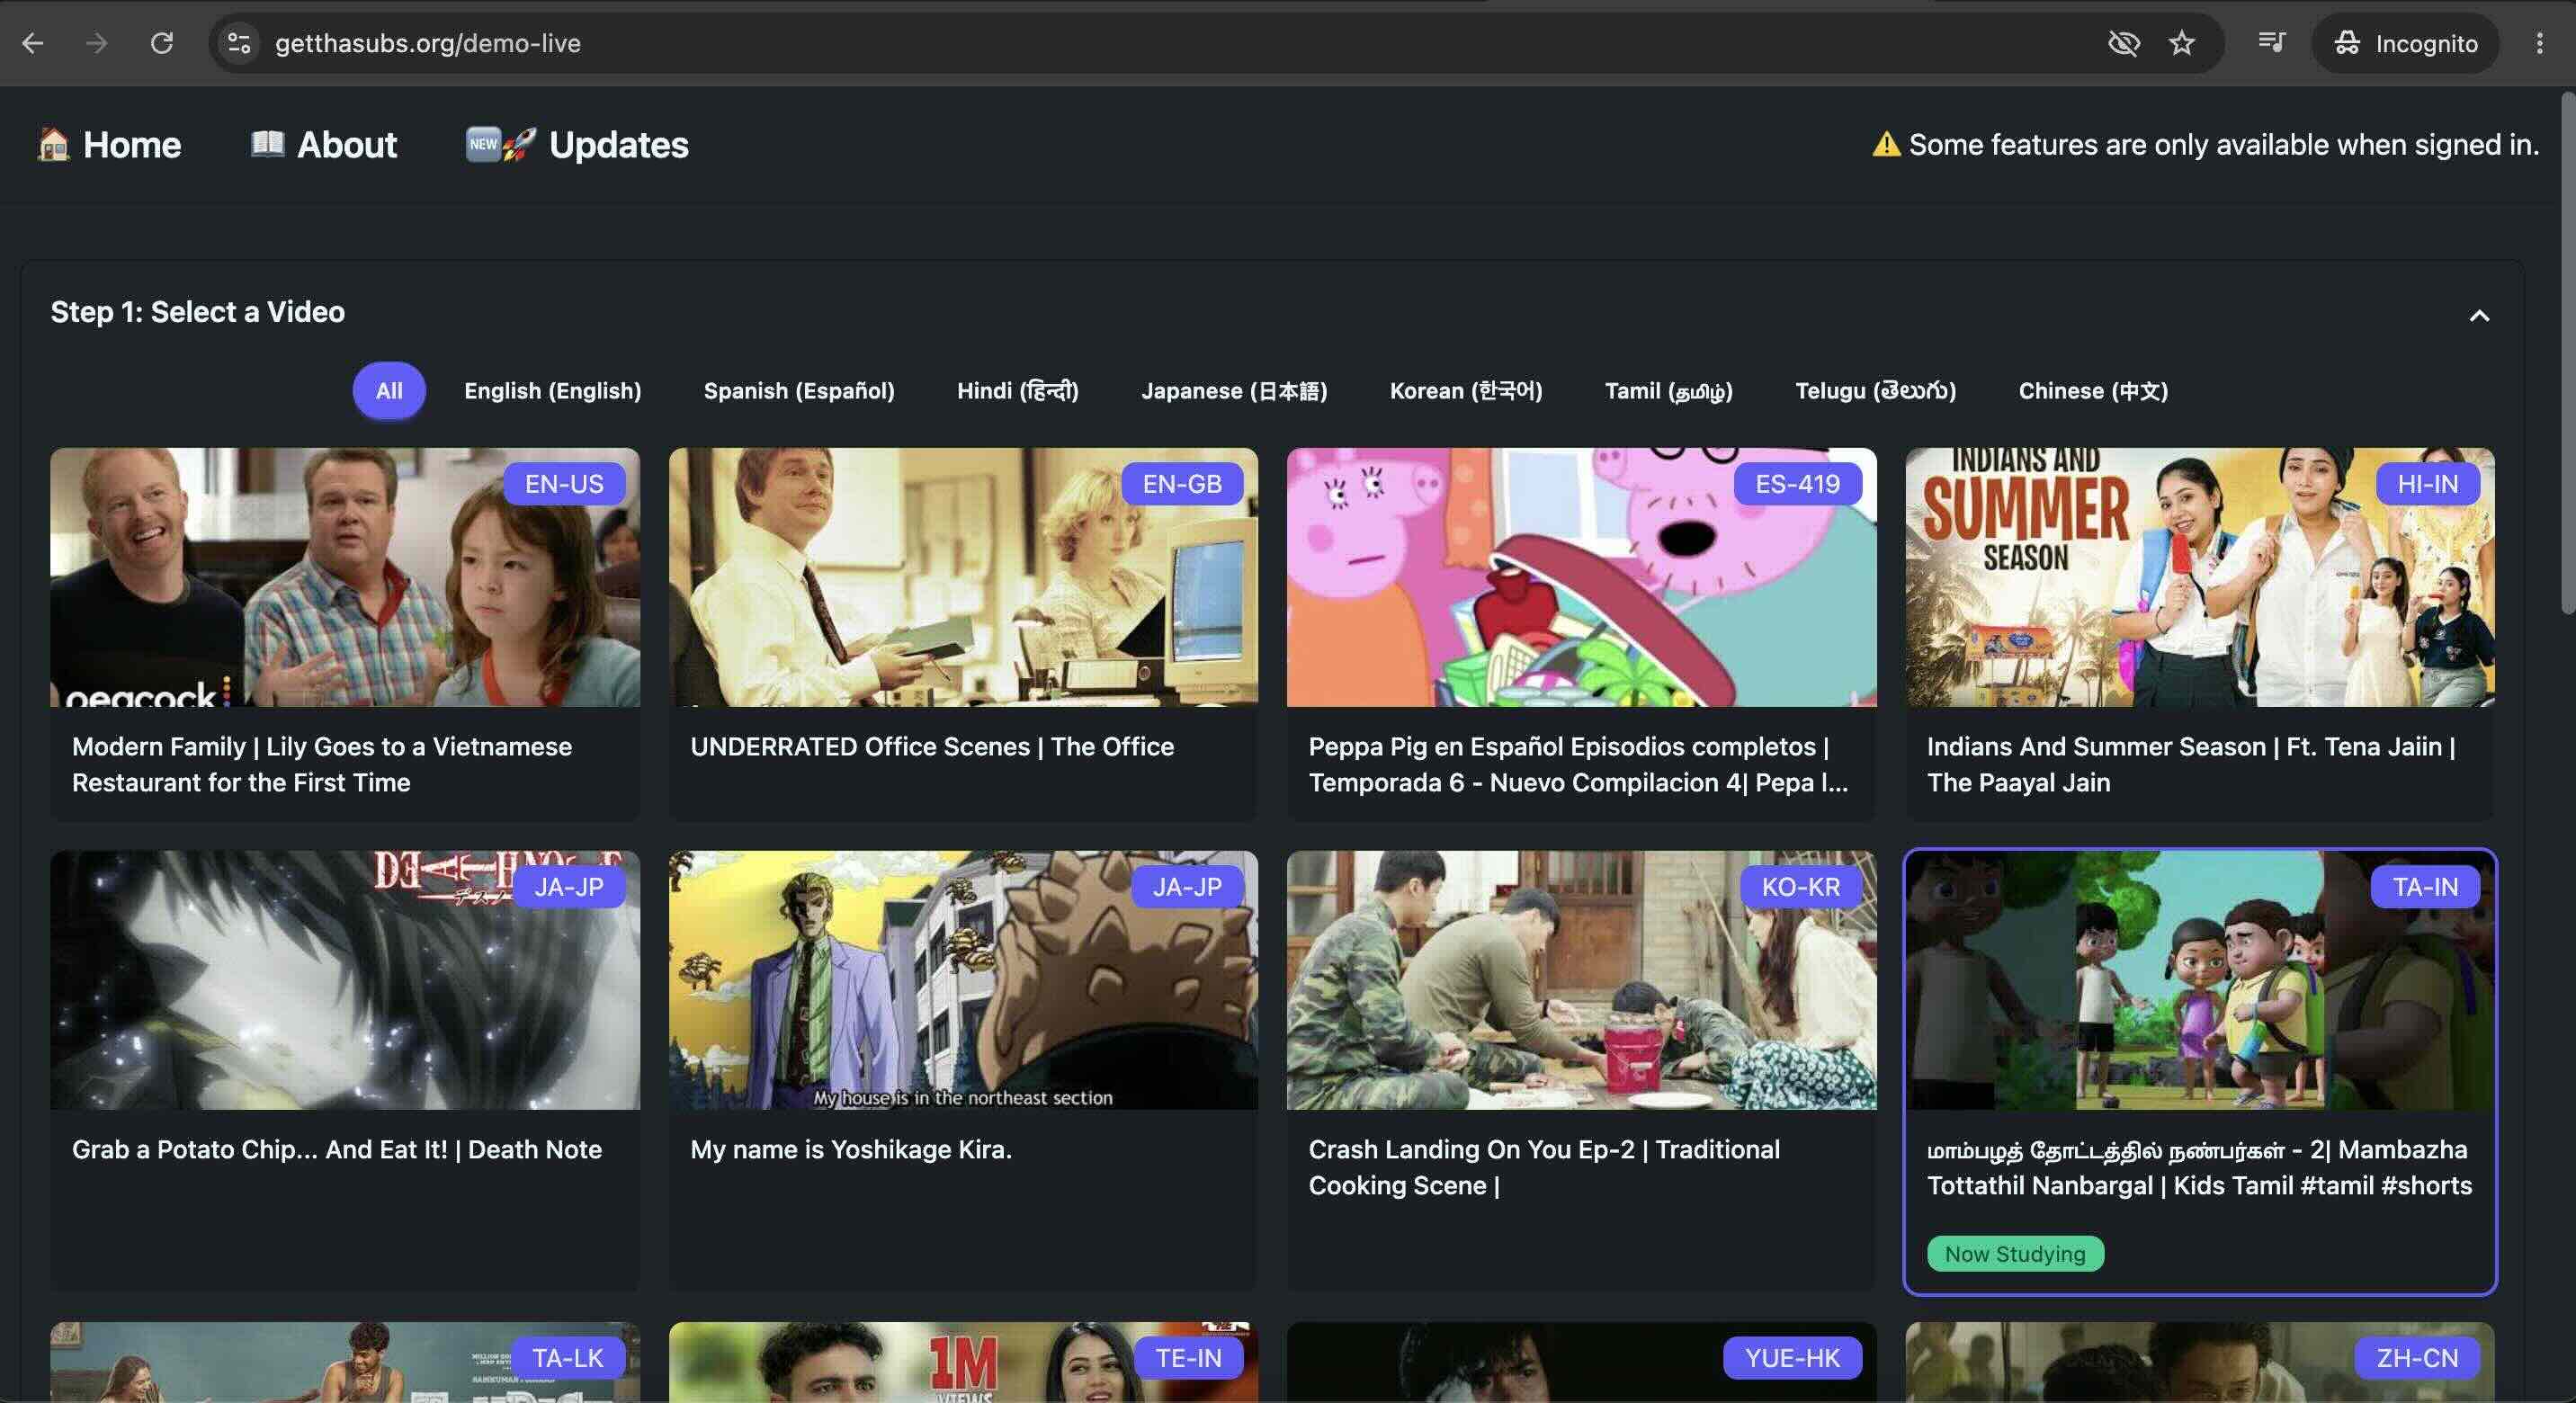Click the Mambazha Tottathil Nanbargal title text
The height and width of the screenshot is (1403, 2576).
coord(2199,1168)
